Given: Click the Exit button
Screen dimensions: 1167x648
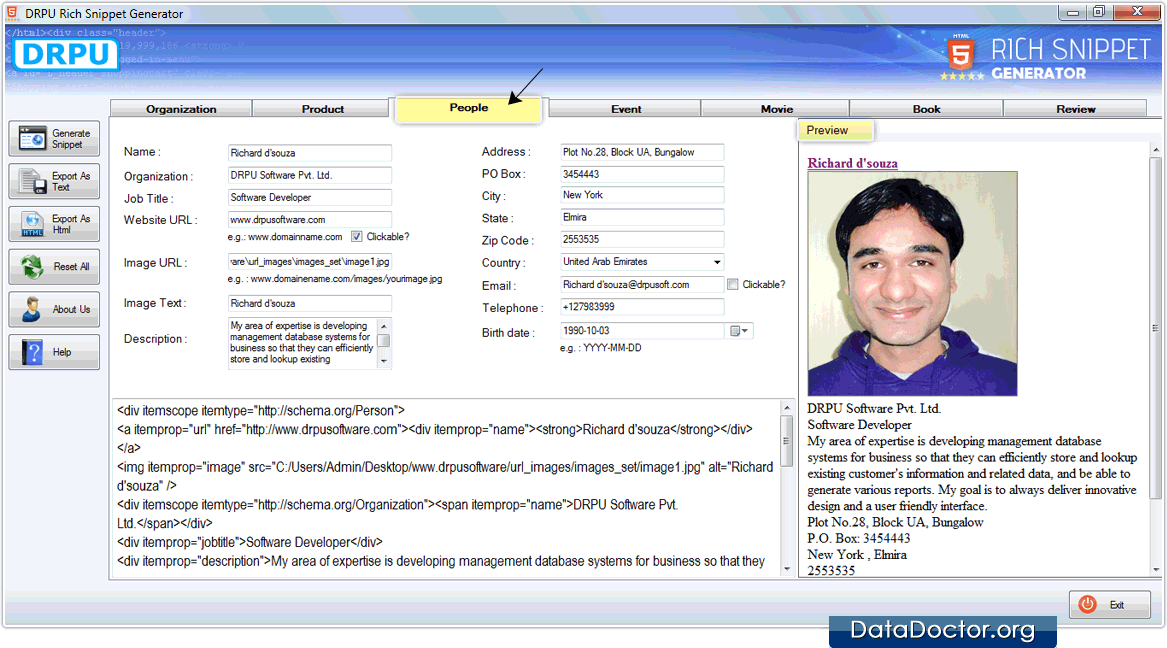Looking at the screenshot, I should pos(1110,605).
